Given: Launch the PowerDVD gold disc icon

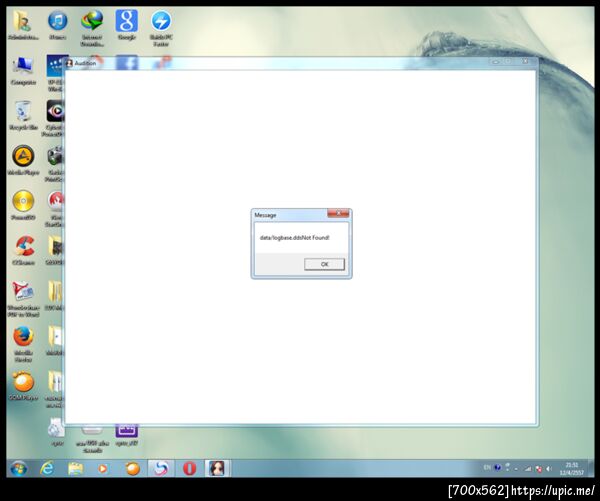Looking at the screenshot, I should click(x=23, y=206).
